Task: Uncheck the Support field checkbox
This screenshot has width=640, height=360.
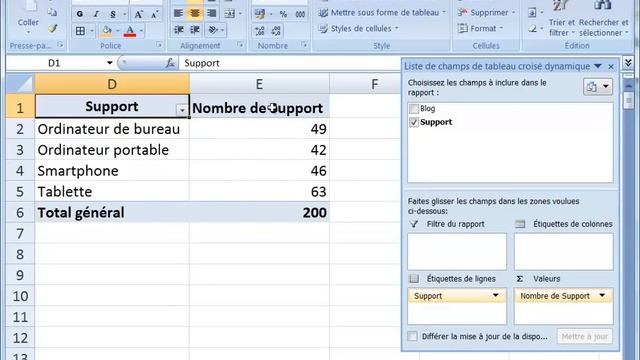Action: 414,122
